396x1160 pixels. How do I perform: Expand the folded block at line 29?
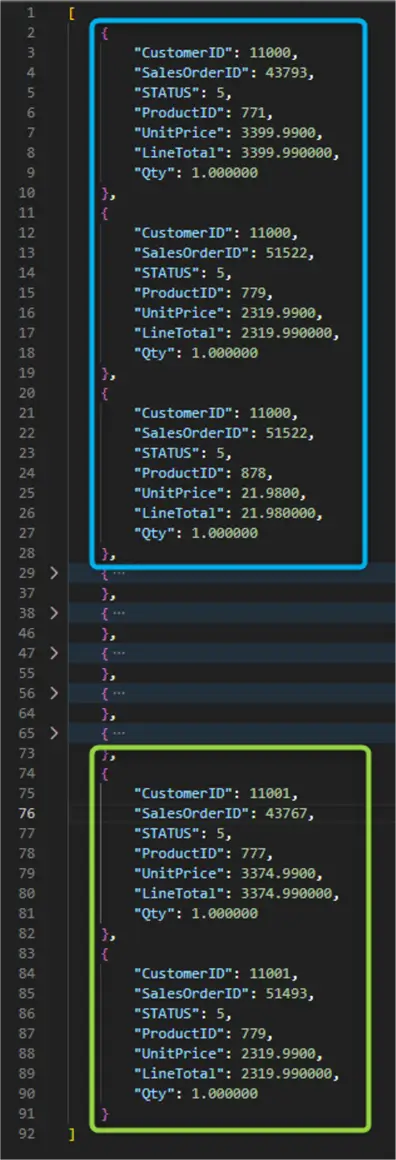(x=53, y=573)
